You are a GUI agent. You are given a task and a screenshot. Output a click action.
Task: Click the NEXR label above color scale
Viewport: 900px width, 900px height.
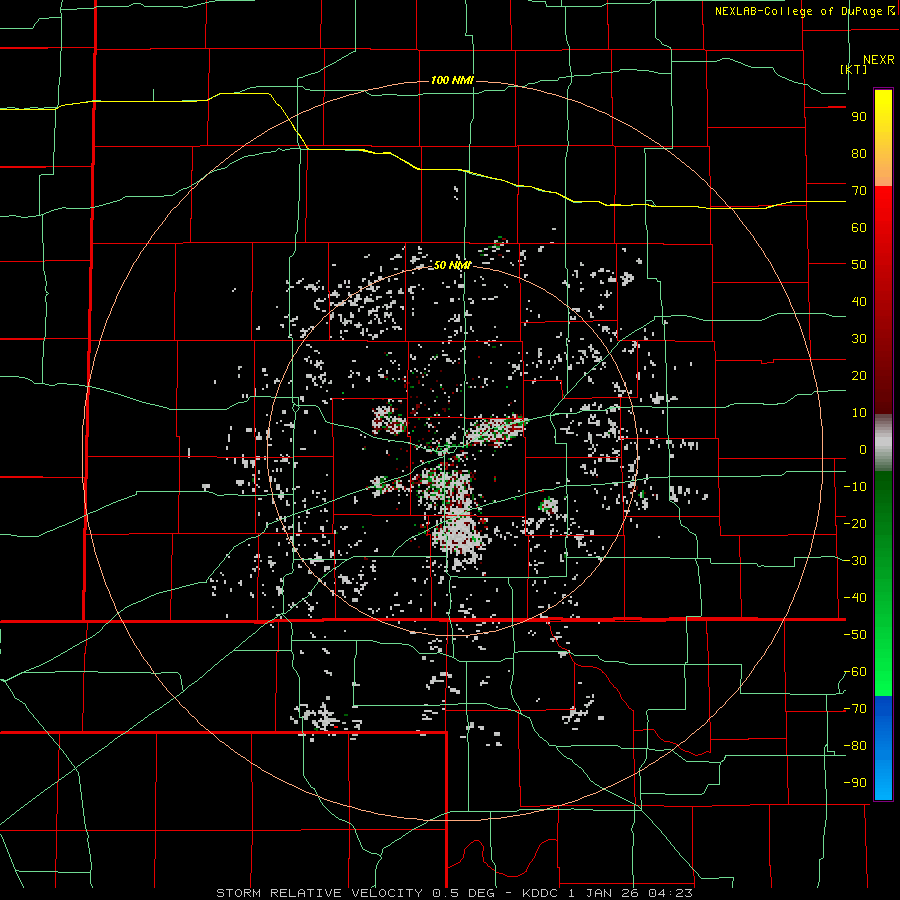(x=879, y=60)
